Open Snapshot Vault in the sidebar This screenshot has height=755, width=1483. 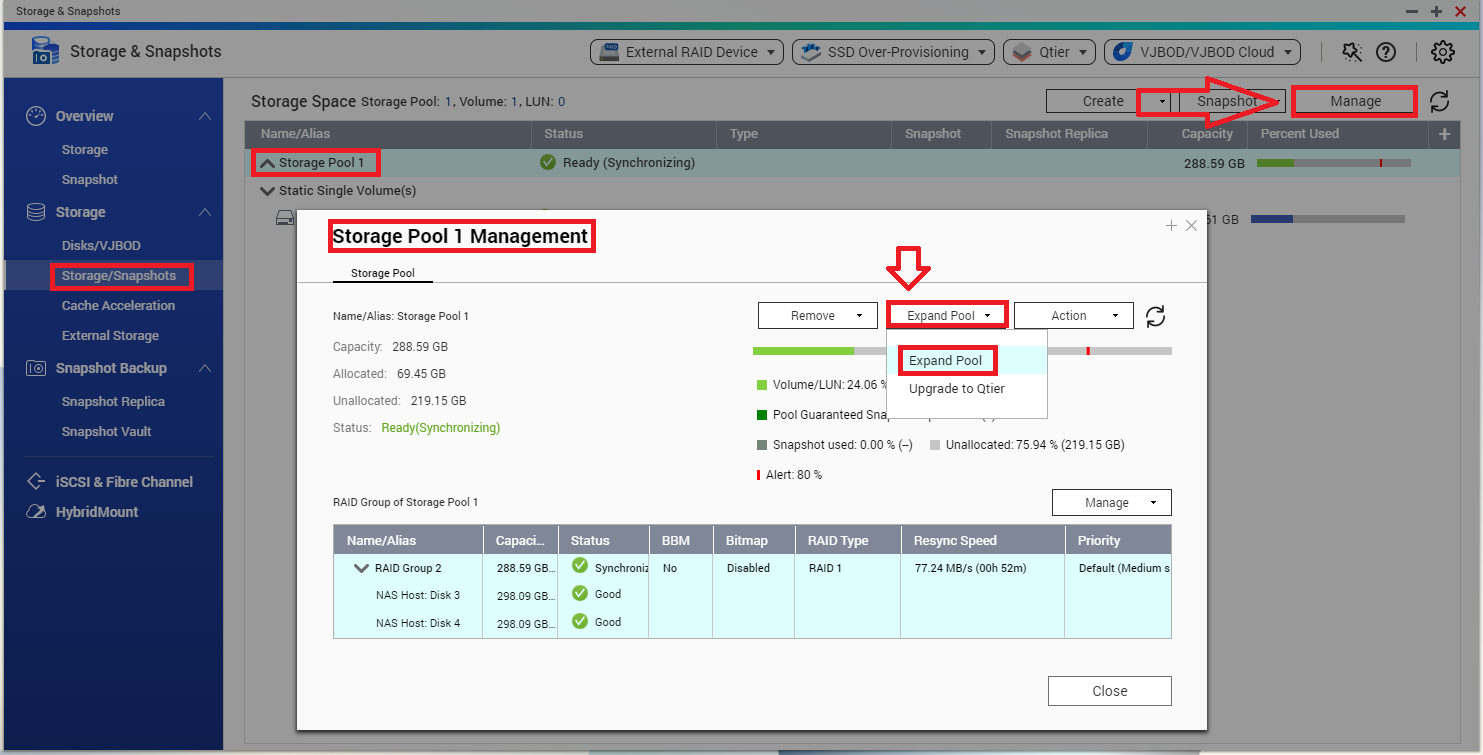coord(107,432)
